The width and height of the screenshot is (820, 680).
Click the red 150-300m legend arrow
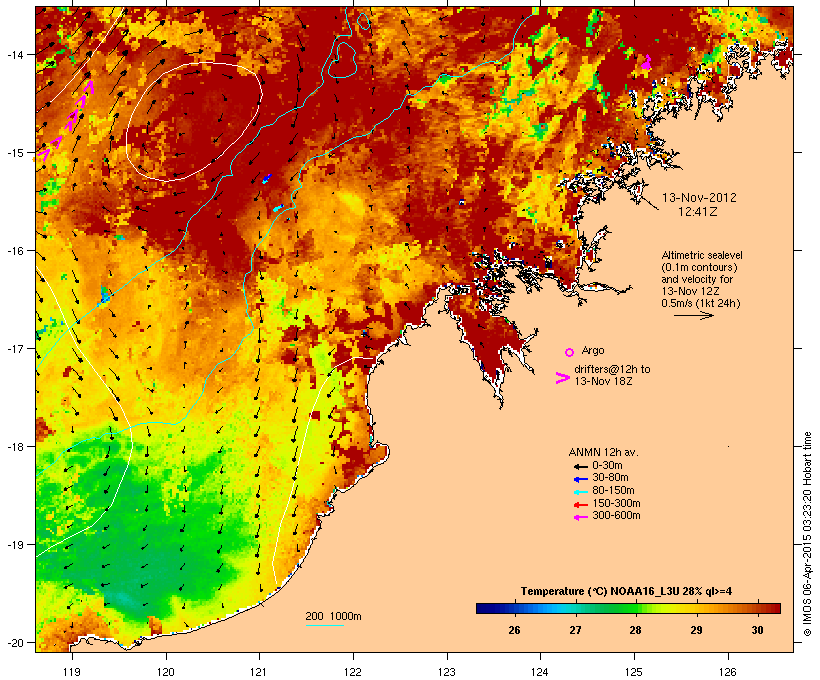click(x=580, y=504)
